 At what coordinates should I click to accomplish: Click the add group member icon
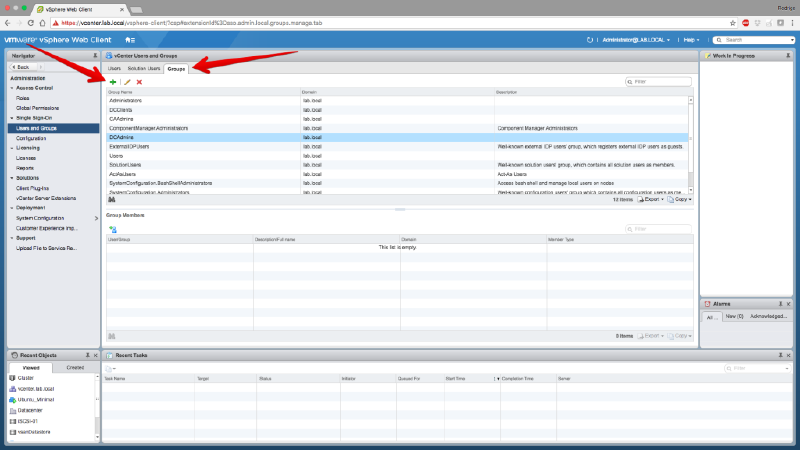click(113, 229)
